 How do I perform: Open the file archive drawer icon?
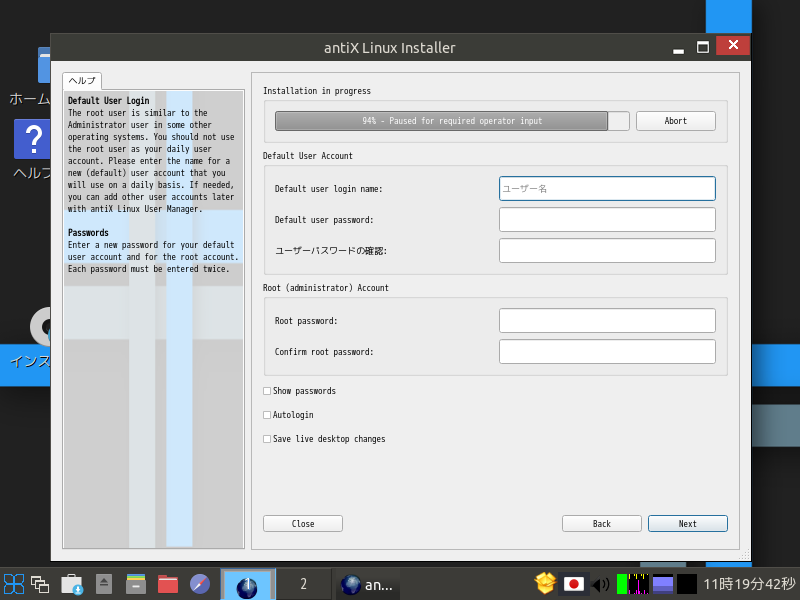[136, 584]
